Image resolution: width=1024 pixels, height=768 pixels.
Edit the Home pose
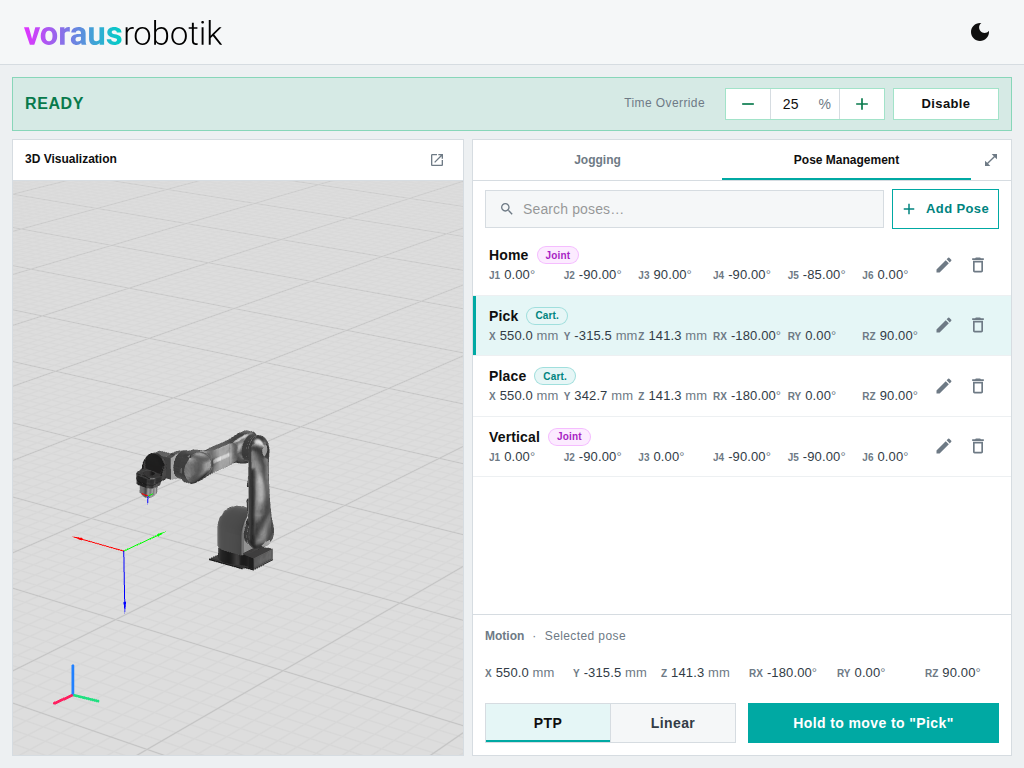(944, 265)
